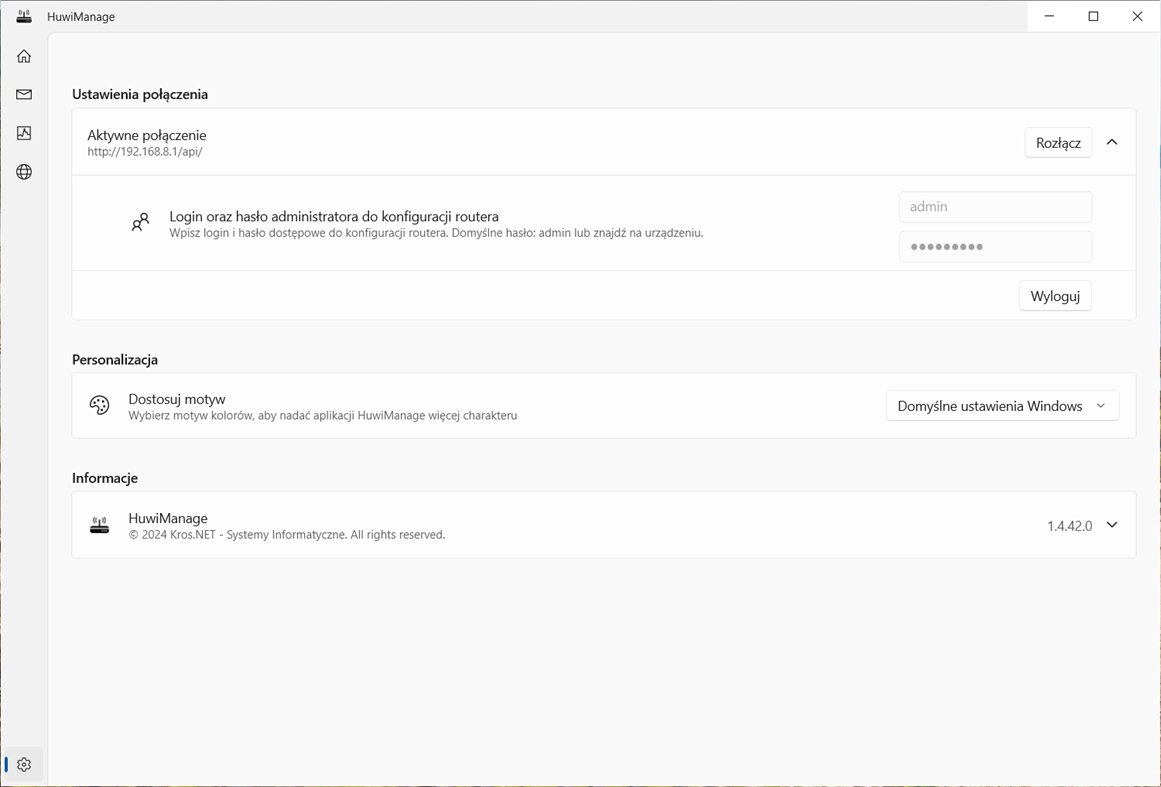This screenshot has width=1161, height=787.
Task: Expand version 1.4.42.0 details
Action: (1112, 525)
